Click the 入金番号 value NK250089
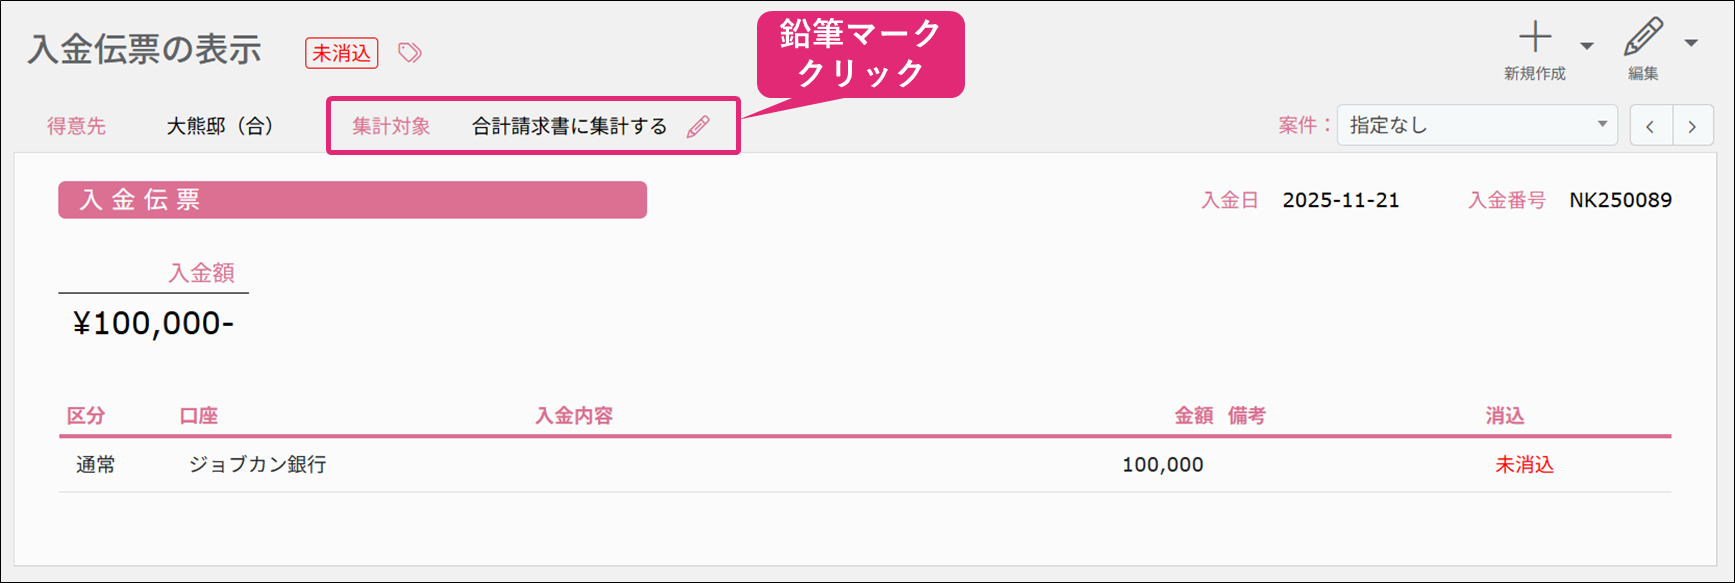 [x=1620, y=200]
